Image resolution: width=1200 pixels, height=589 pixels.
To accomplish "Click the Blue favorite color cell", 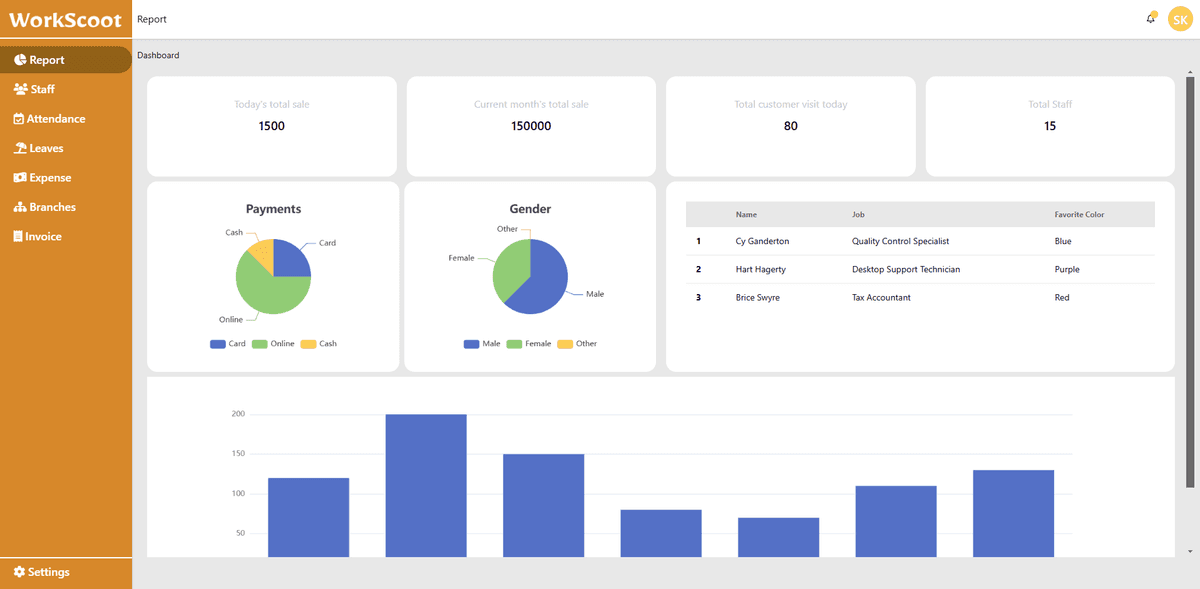I will click(1063, 241).
